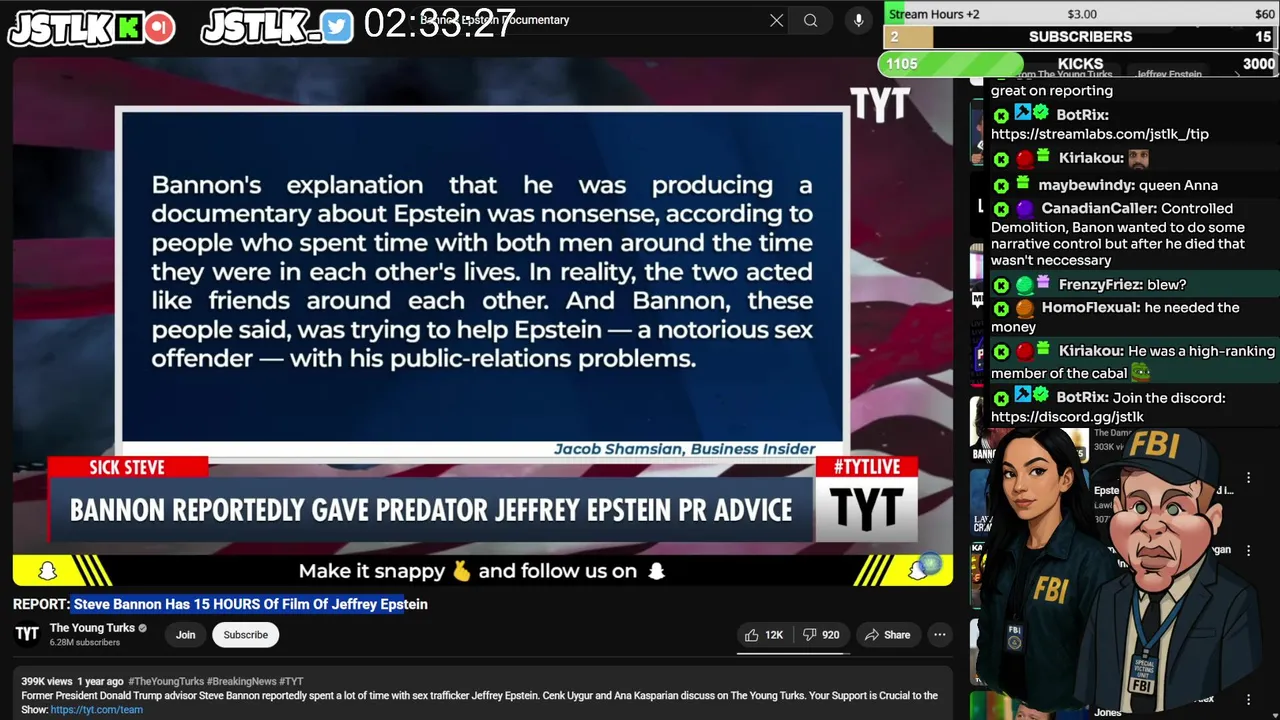Click the discord.gg/jstlk link in chat

1067,417
